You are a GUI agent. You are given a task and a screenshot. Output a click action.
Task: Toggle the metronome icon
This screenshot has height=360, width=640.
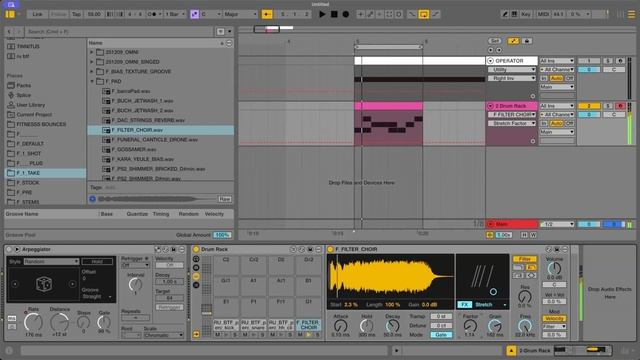pyautogui.click(x=154, y=14)
